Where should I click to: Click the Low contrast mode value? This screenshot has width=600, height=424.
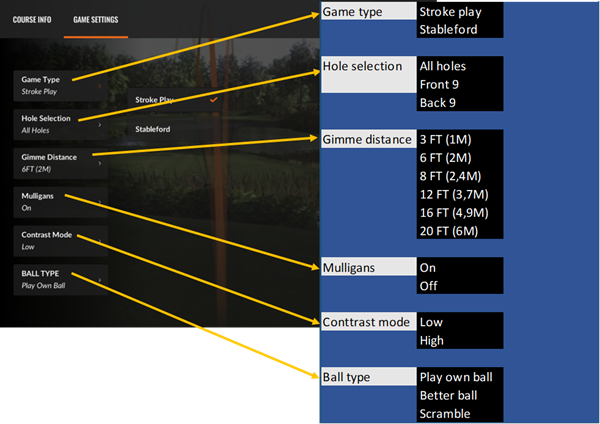[28, 246]
